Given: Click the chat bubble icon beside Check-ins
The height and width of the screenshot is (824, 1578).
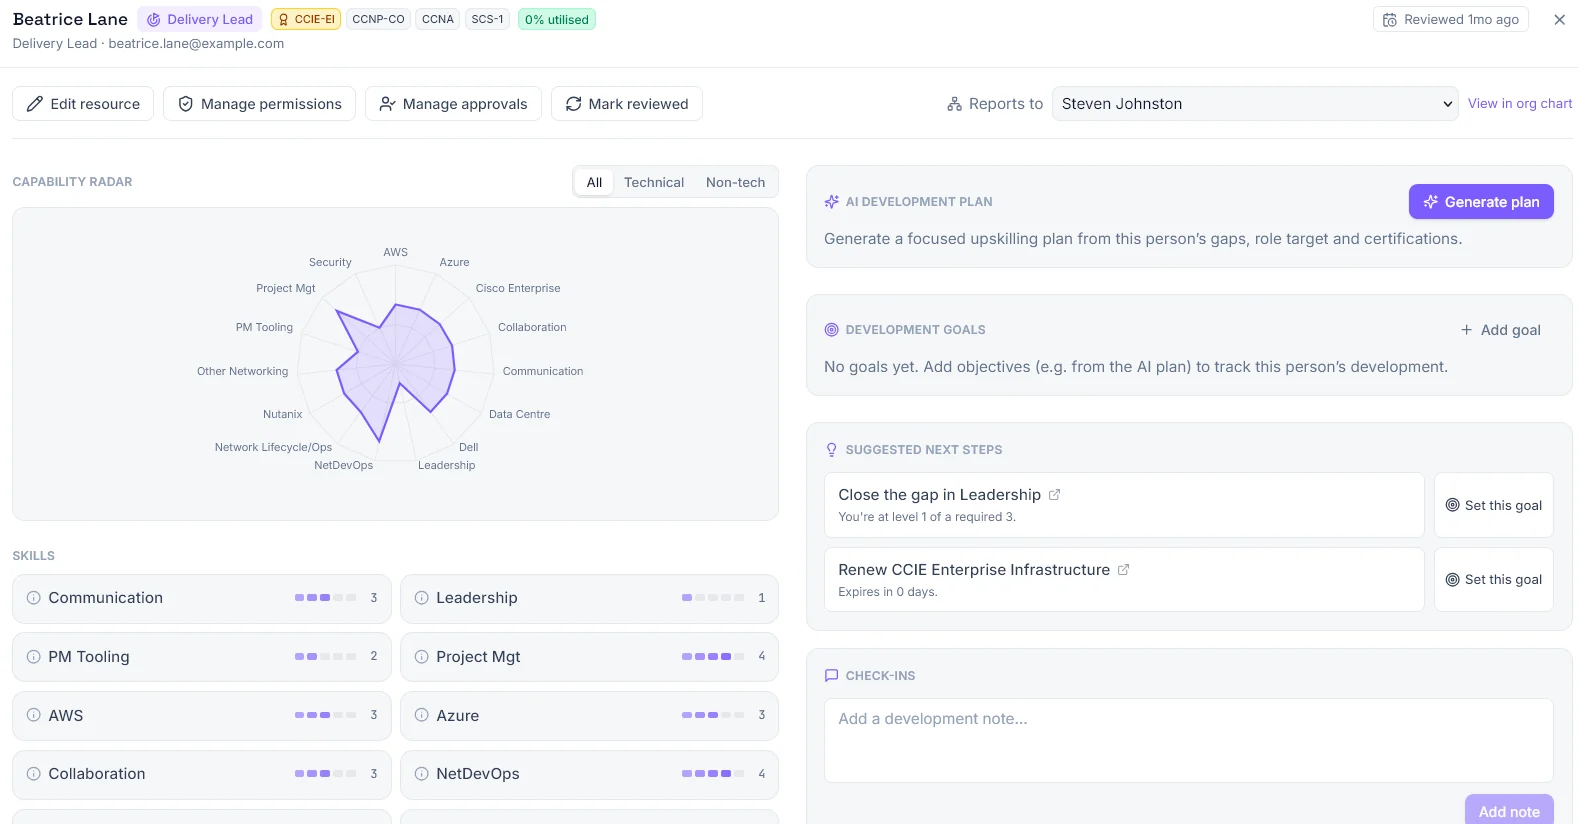Looking at the screenshot, I should 832,676.
